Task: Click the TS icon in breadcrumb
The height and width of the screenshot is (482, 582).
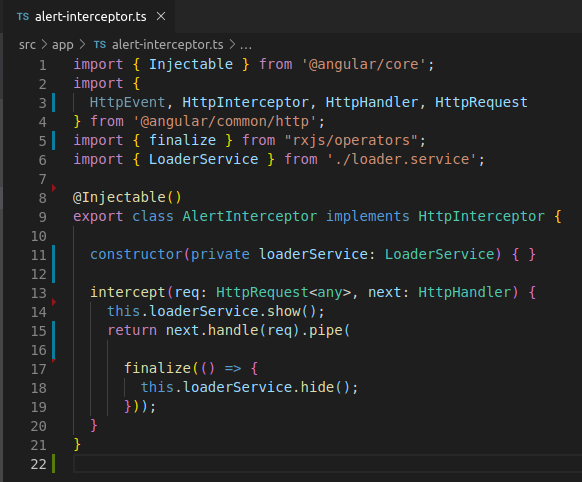Action: [99, 45]
